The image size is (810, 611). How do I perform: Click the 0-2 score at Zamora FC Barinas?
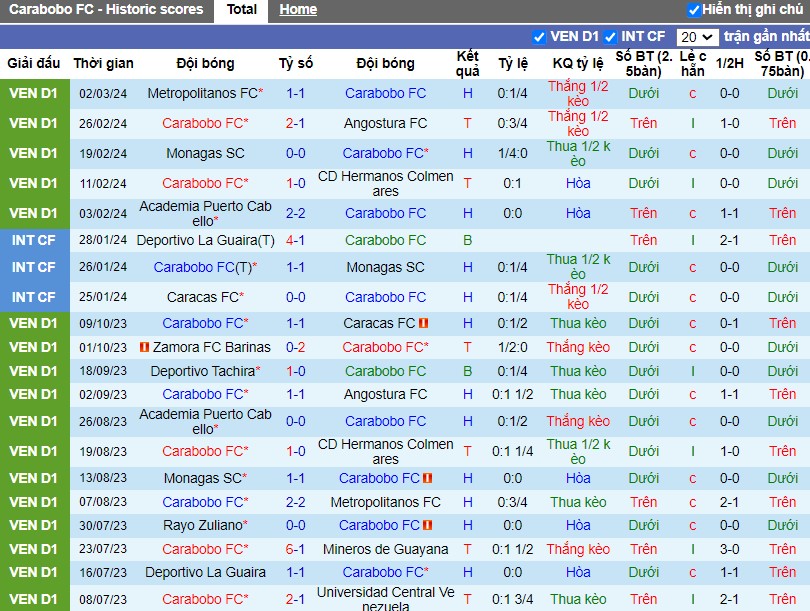tap(295, 347)
